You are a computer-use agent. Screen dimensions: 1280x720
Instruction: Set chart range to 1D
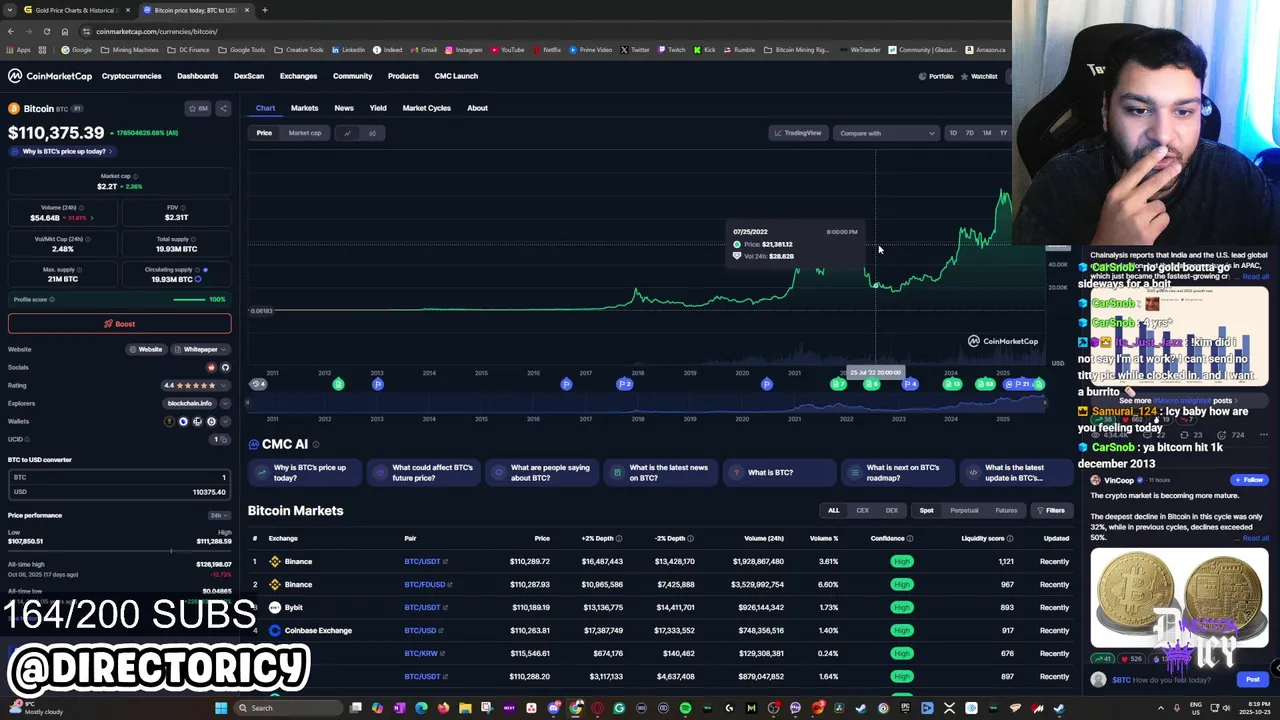[x=953, y=133]
